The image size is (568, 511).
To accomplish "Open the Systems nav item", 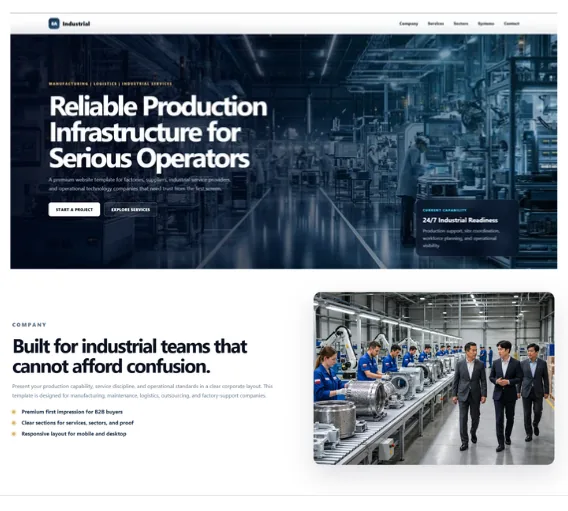I will click(x=486, y=24).
